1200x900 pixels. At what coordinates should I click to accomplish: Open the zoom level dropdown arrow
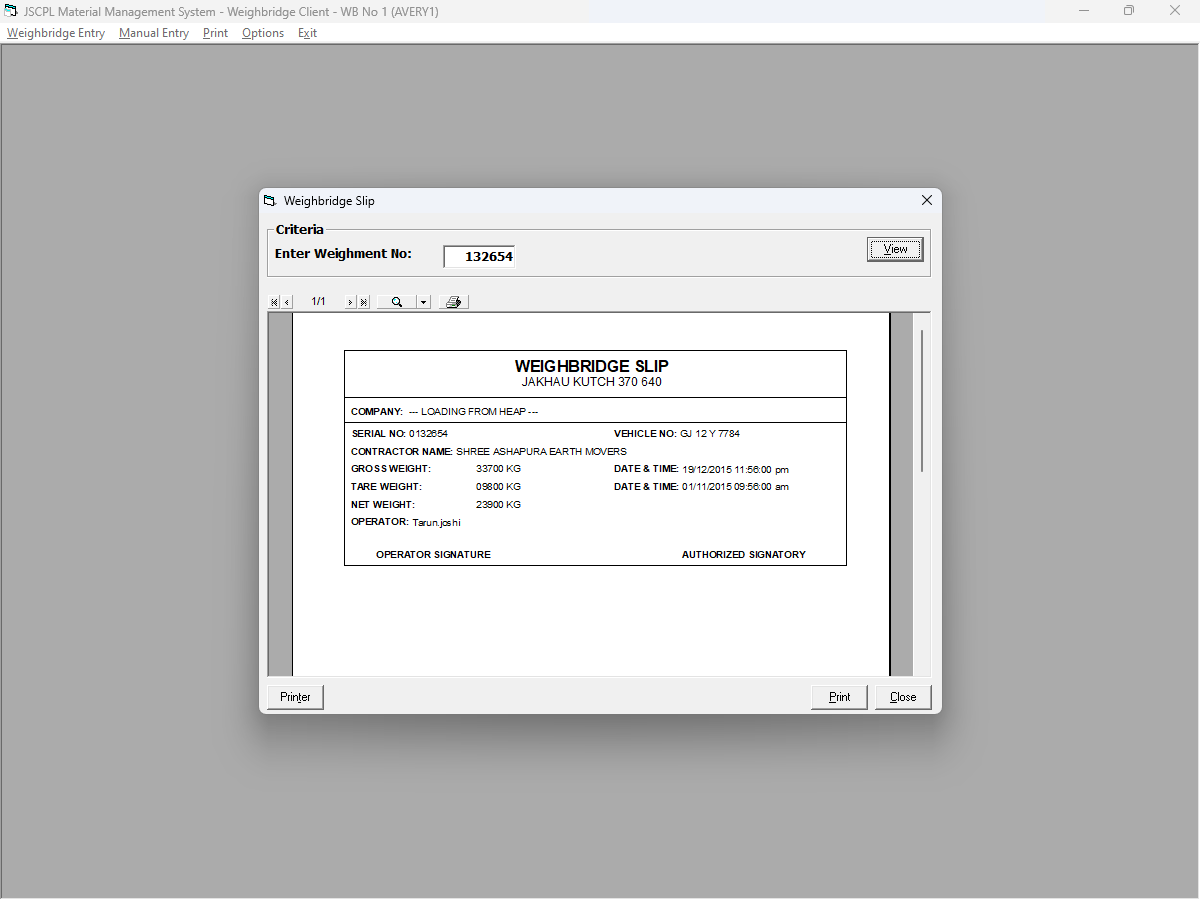422,301
